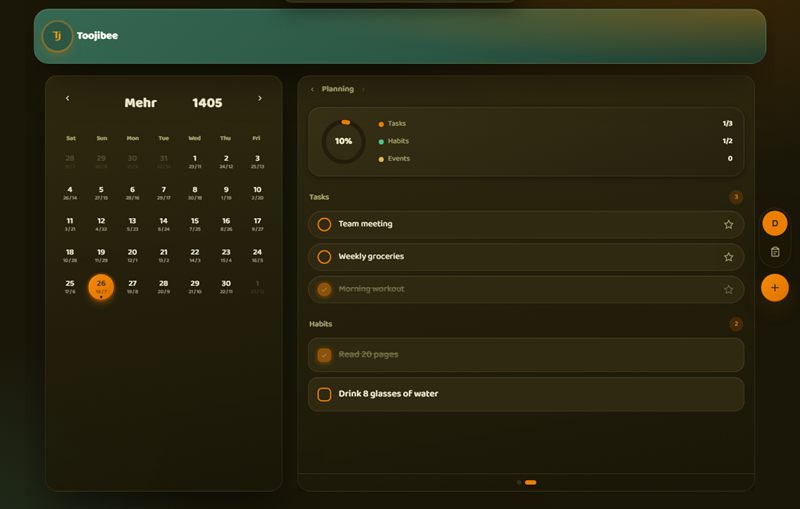Click the Habits count badge 2
This screenshot has height=509, width=800.
pyautogui.click(x=736, y=324)
